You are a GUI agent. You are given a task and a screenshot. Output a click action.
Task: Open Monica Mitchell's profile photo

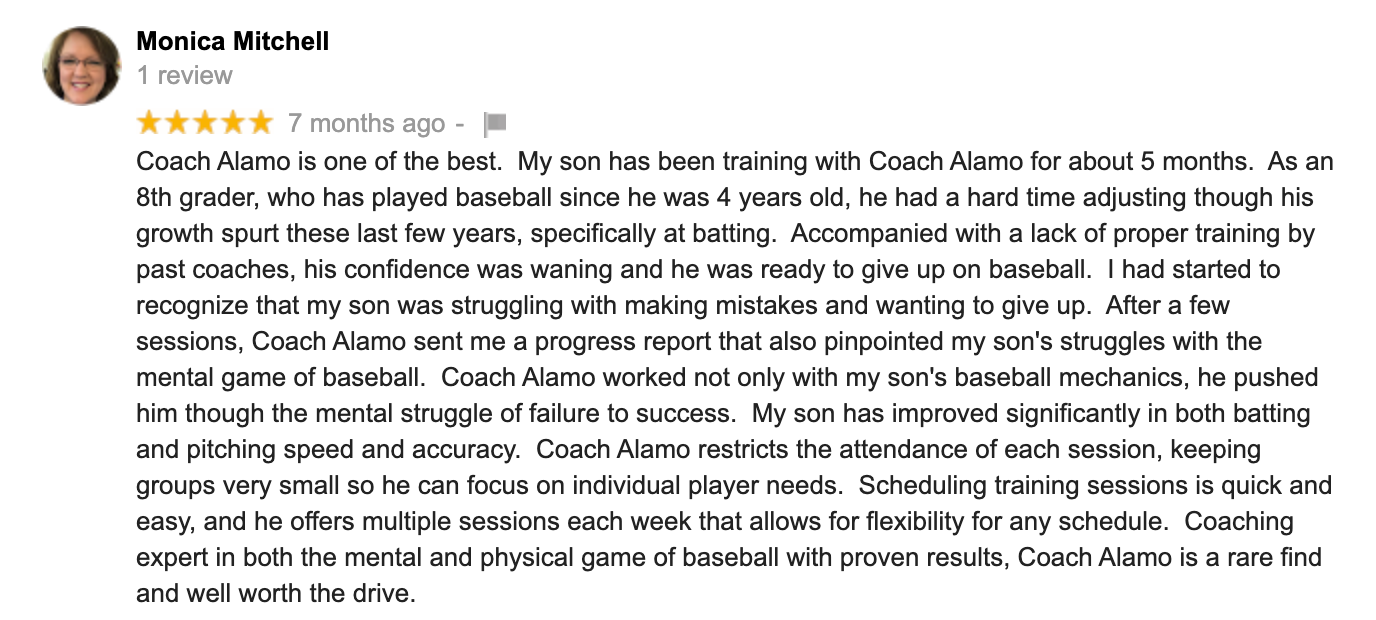click(x=82, y=66)
